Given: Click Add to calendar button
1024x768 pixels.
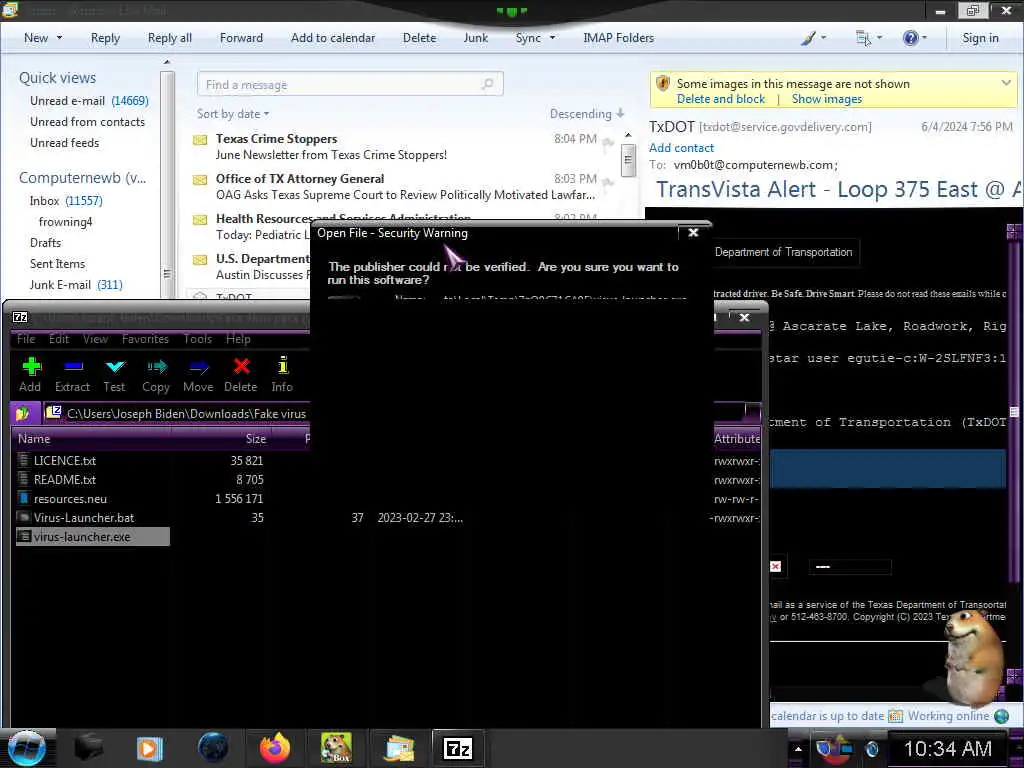Looking at the screenshot, I should point(333,38).
